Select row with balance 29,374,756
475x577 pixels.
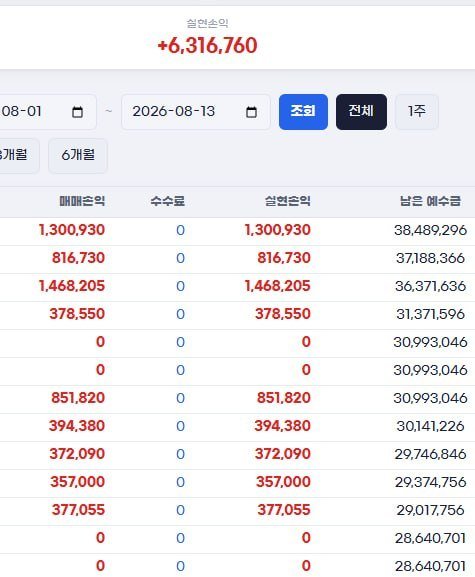237,482
